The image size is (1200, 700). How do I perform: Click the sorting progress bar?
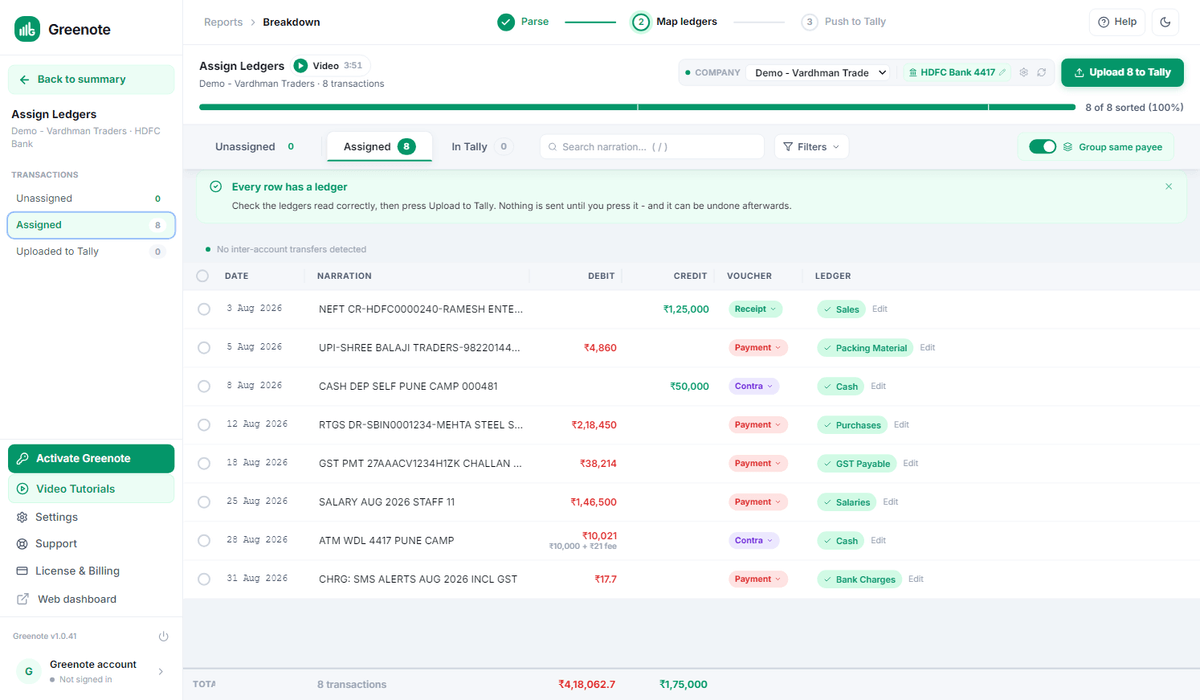(x=638, y=107)
